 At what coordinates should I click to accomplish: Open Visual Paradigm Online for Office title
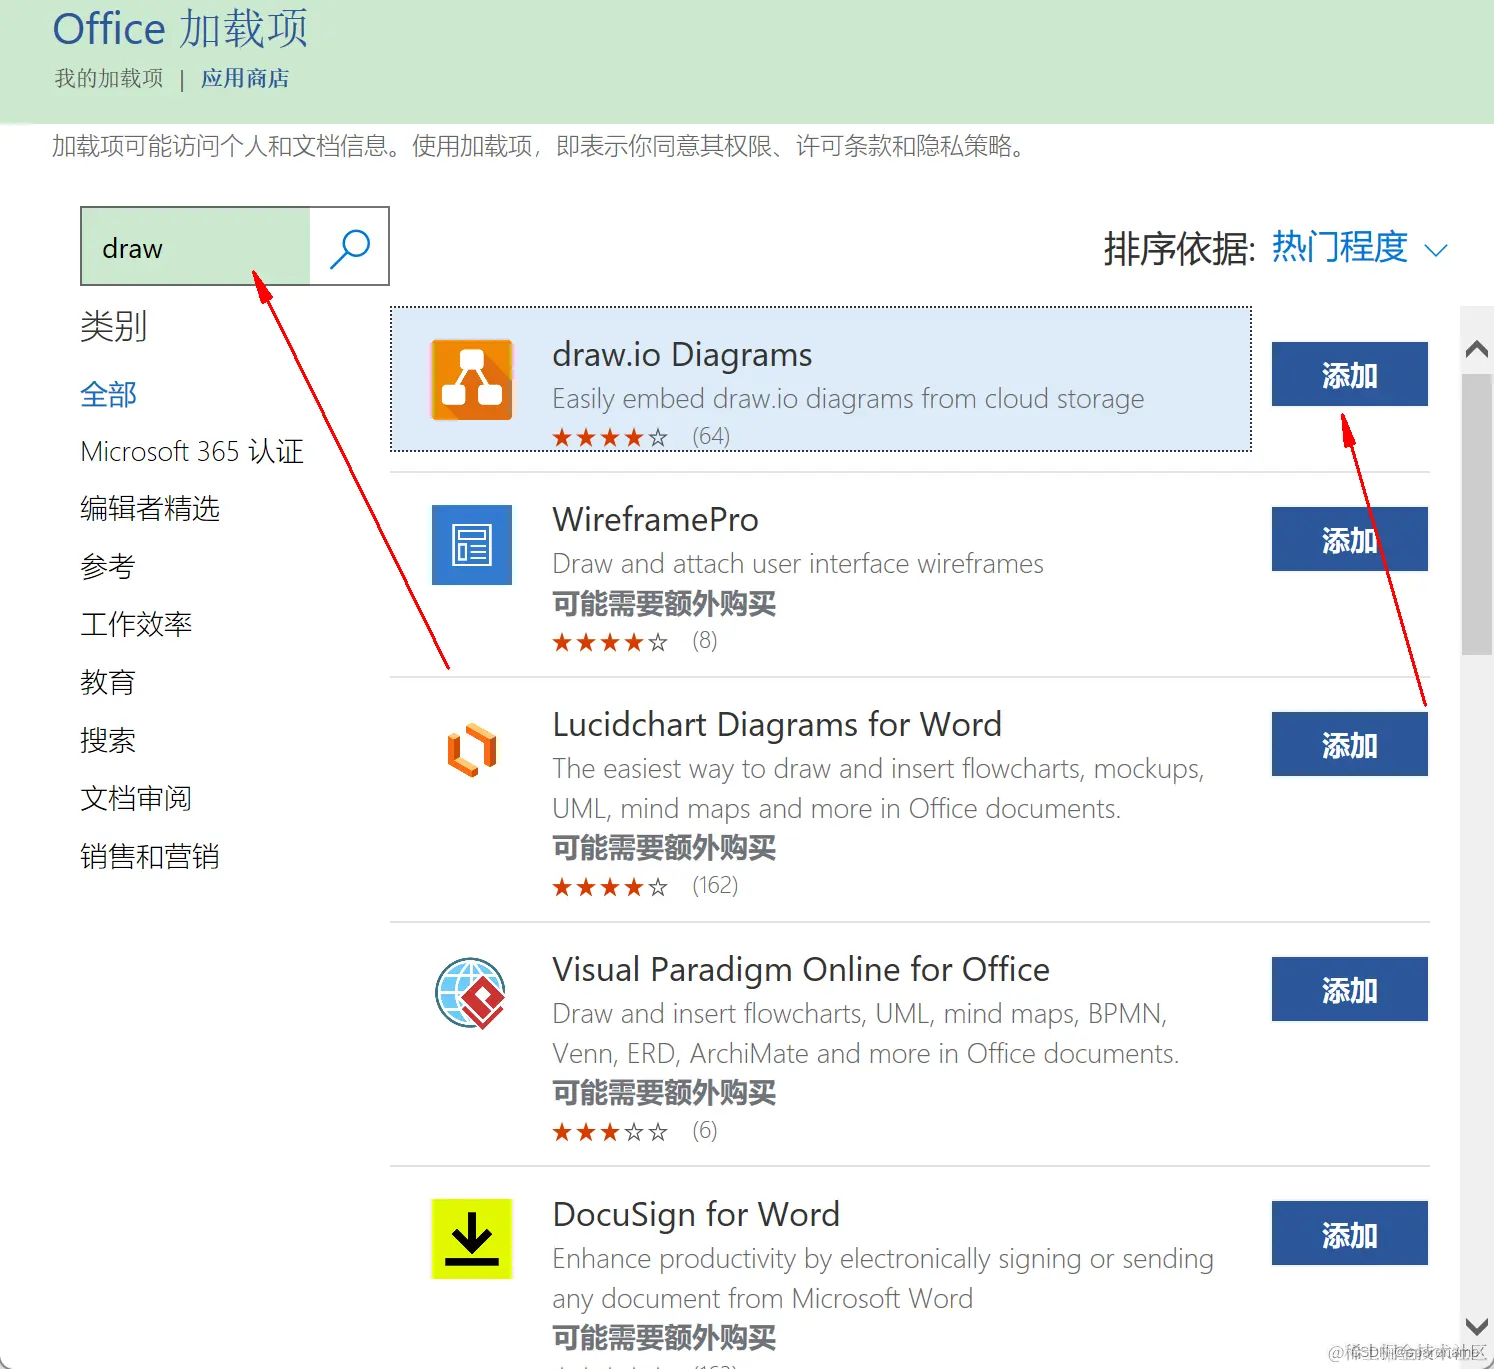pos(801,970)
